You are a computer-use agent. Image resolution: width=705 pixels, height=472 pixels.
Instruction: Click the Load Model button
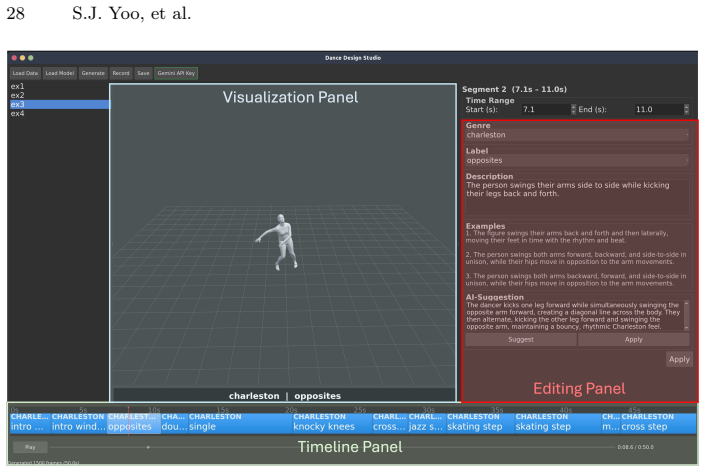60,73
